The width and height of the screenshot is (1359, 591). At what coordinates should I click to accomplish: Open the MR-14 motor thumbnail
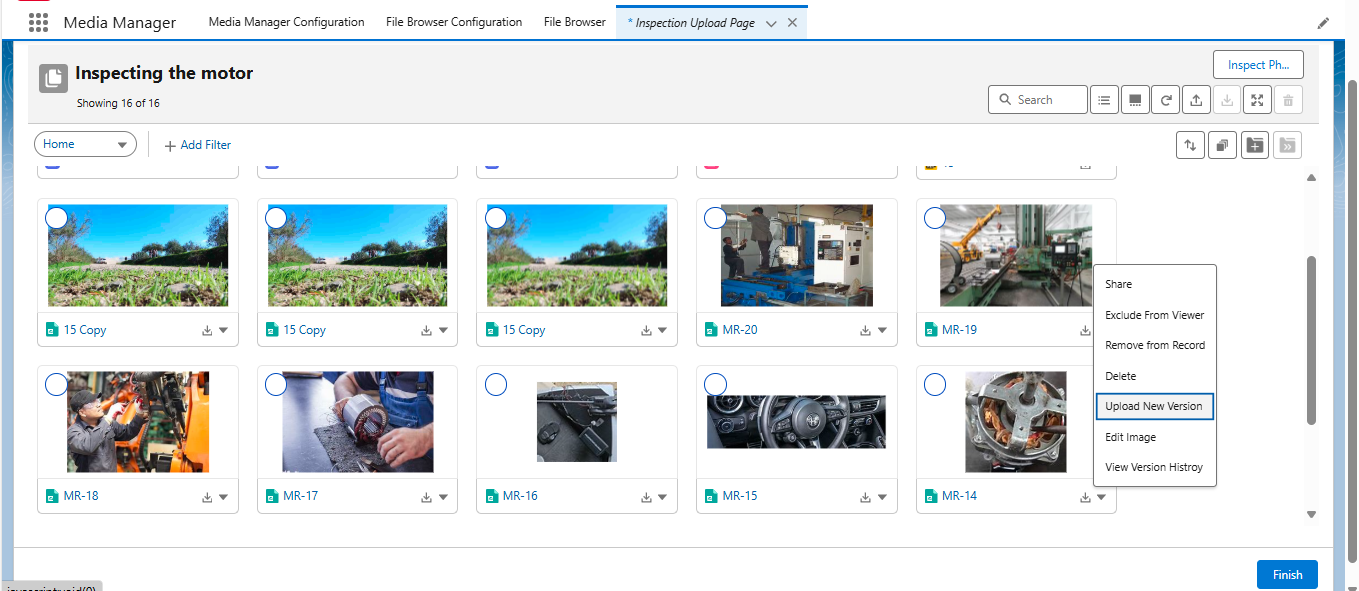(x=1016, y=422)
